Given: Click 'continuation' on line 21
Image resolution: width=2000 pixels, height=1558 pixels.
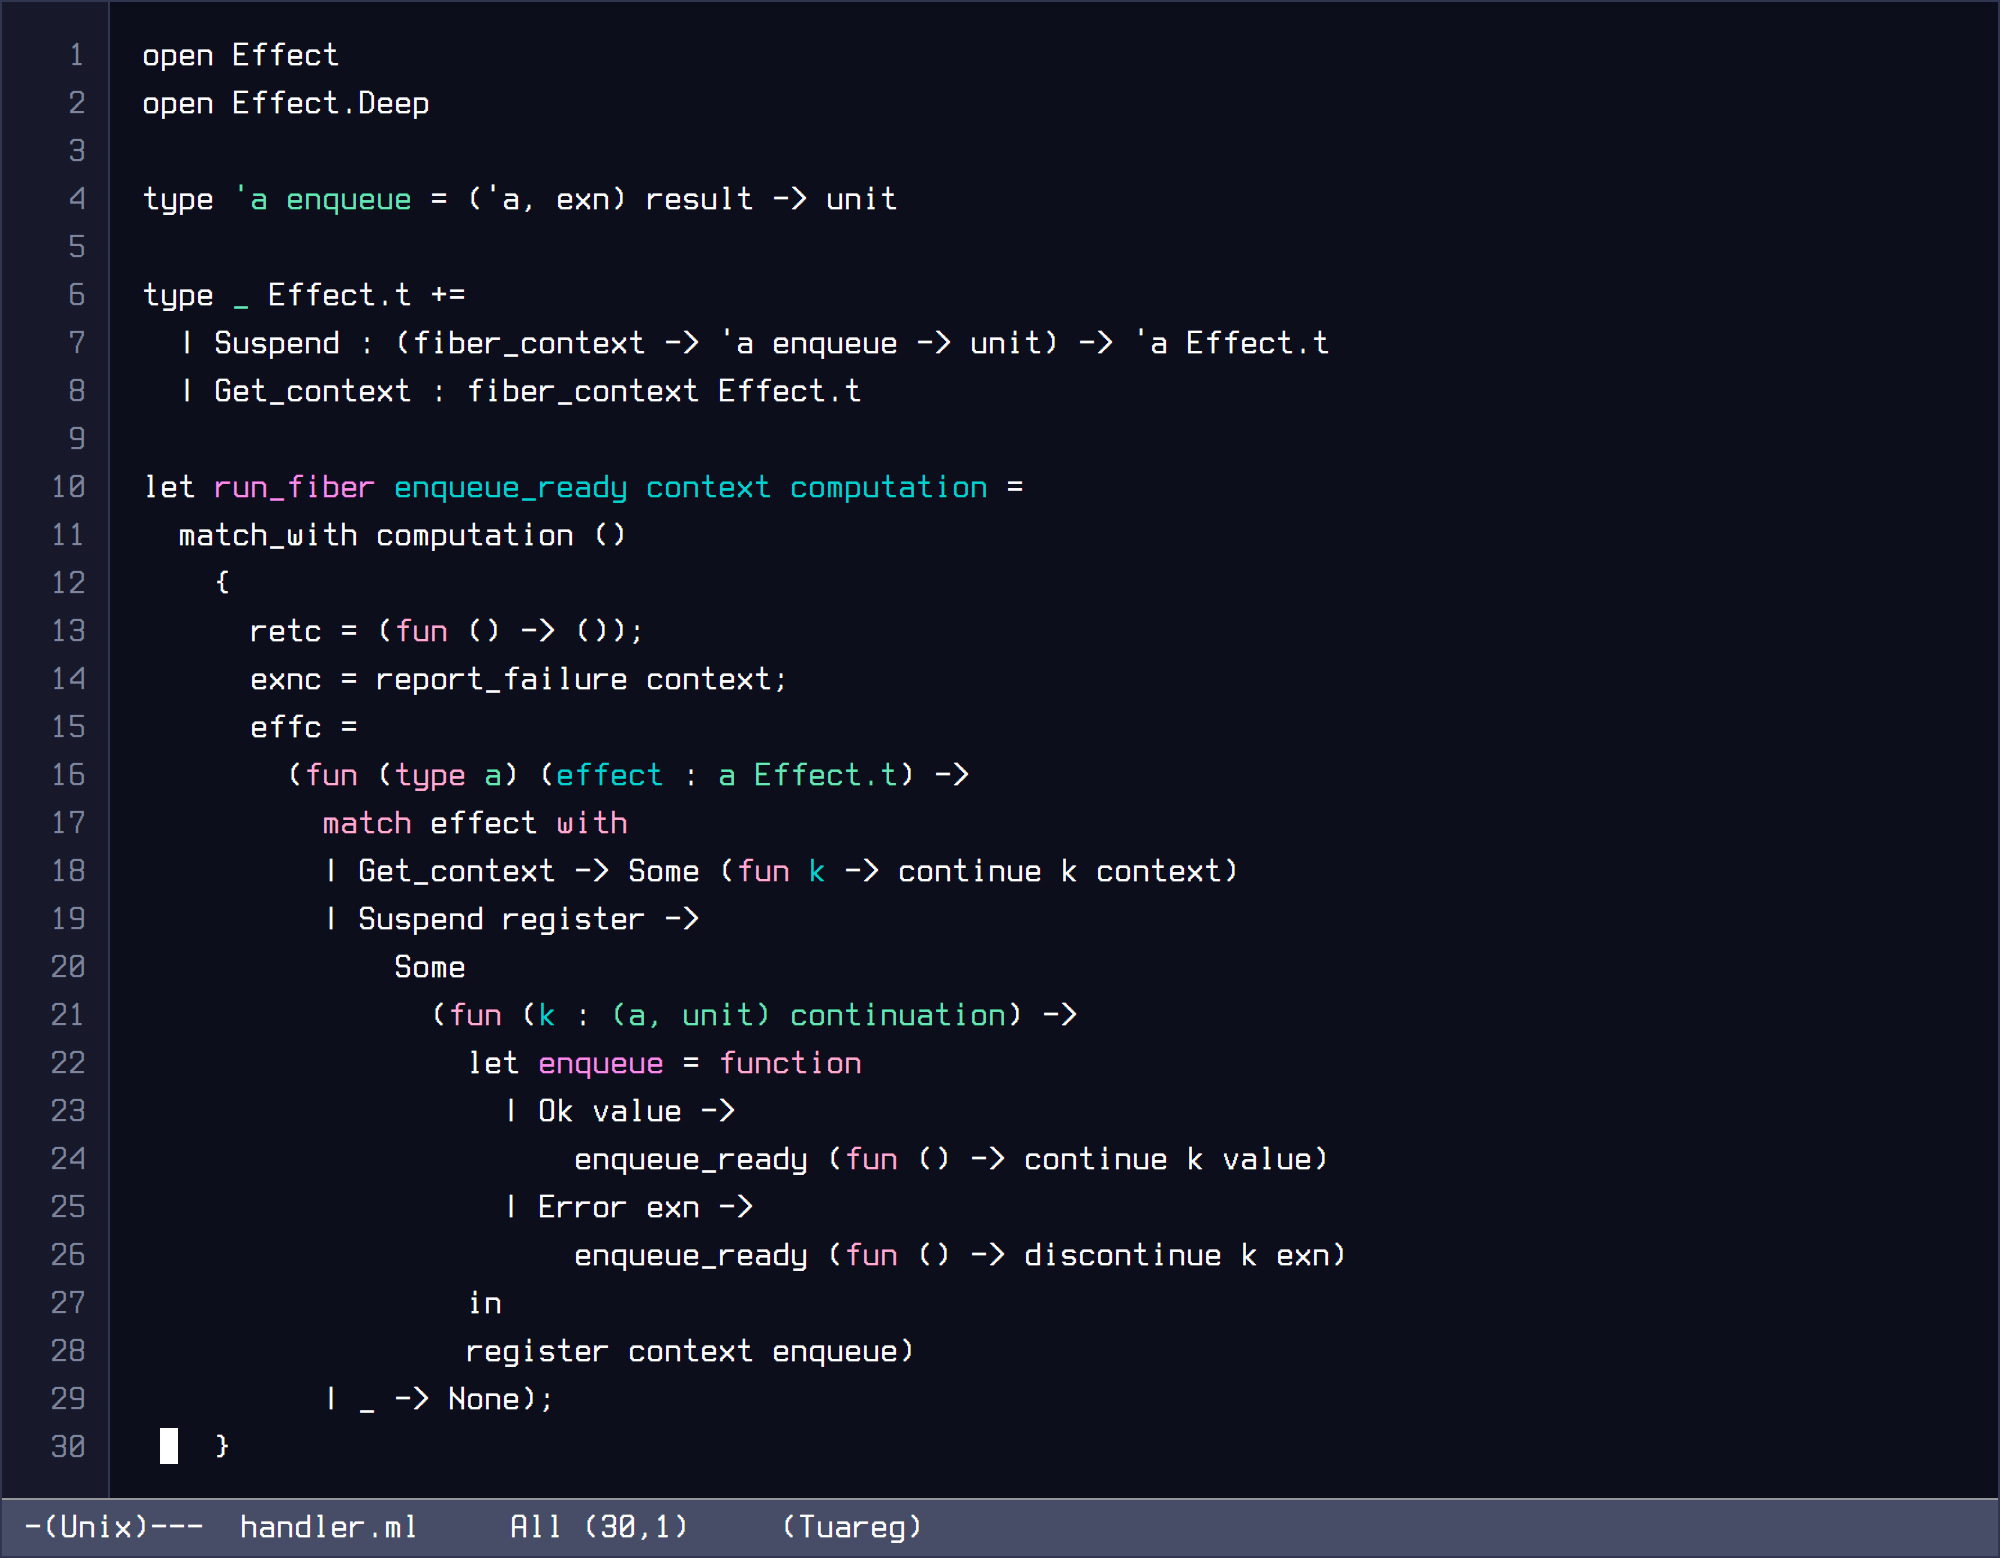Looking at the screenshot, I should 897,1015.
